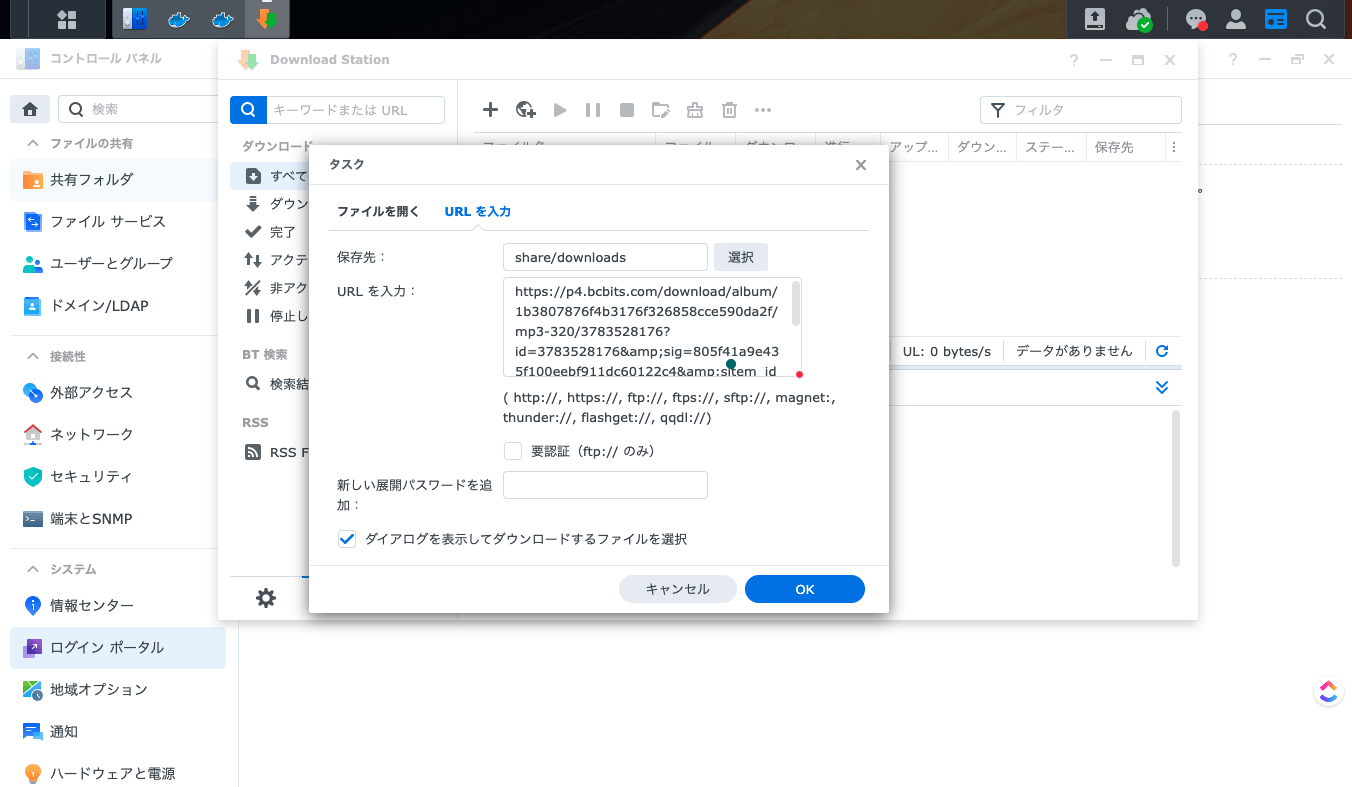Click the Stop download icon
The height and width of the screenshot is (787, 1352).
click(626, 110)
